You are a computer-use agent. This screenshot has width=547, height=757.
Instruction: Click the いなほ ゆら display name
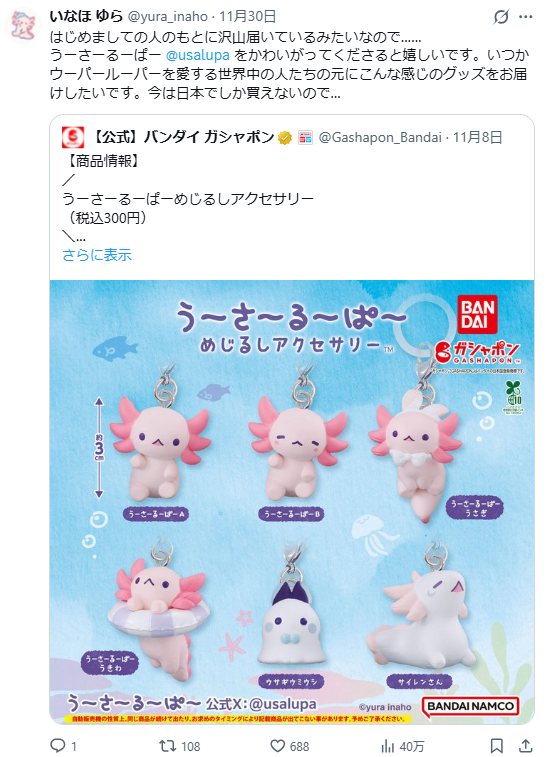click(86, 16)
